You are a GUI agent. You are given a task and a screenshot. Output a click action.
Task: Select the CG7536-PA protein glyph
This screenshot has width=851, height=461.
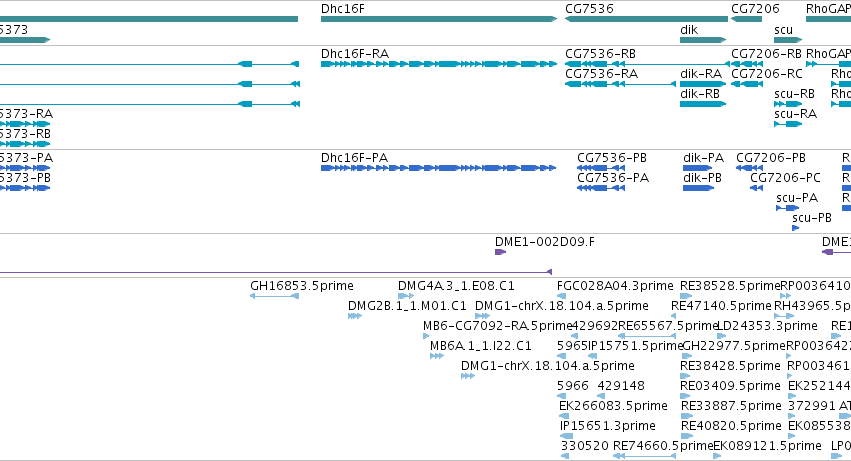tap(601, 188)
